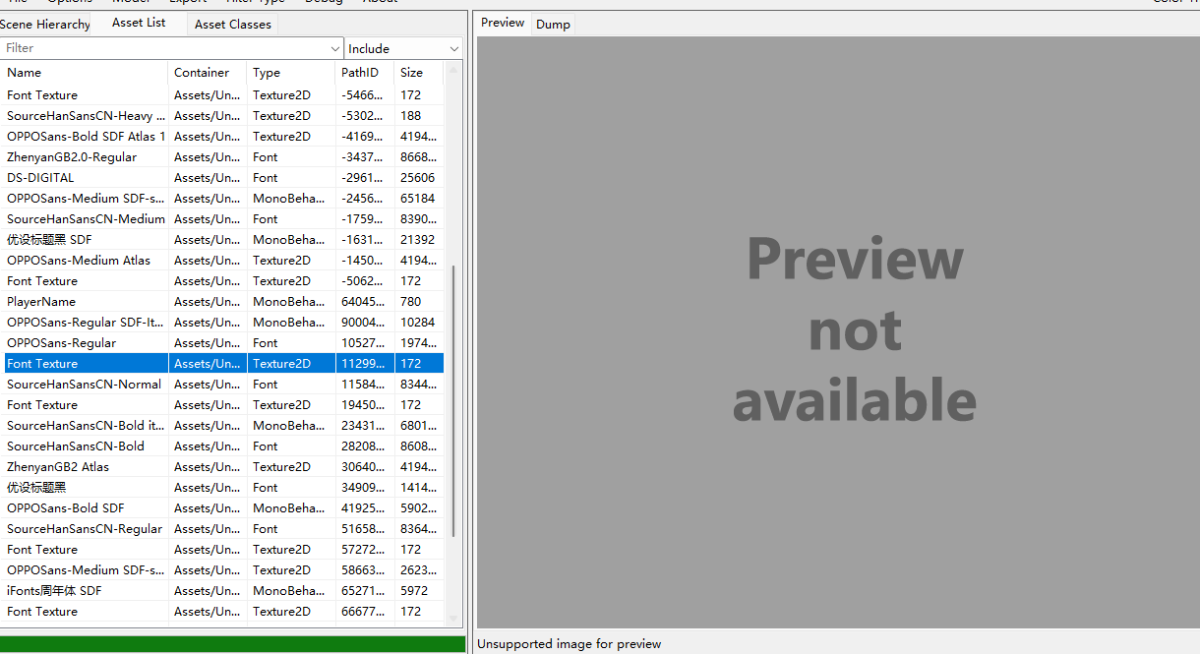Click the asset list vertical scrollbar thumb
This screenshot has height=654, width=1200.
pyautogui.click(x=455, y=400)
